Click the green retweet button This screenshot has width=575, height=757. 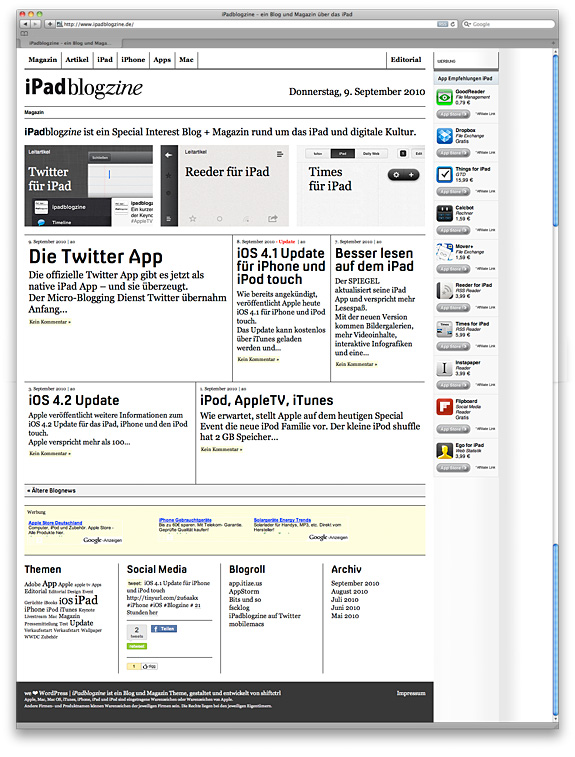[137, 646]
